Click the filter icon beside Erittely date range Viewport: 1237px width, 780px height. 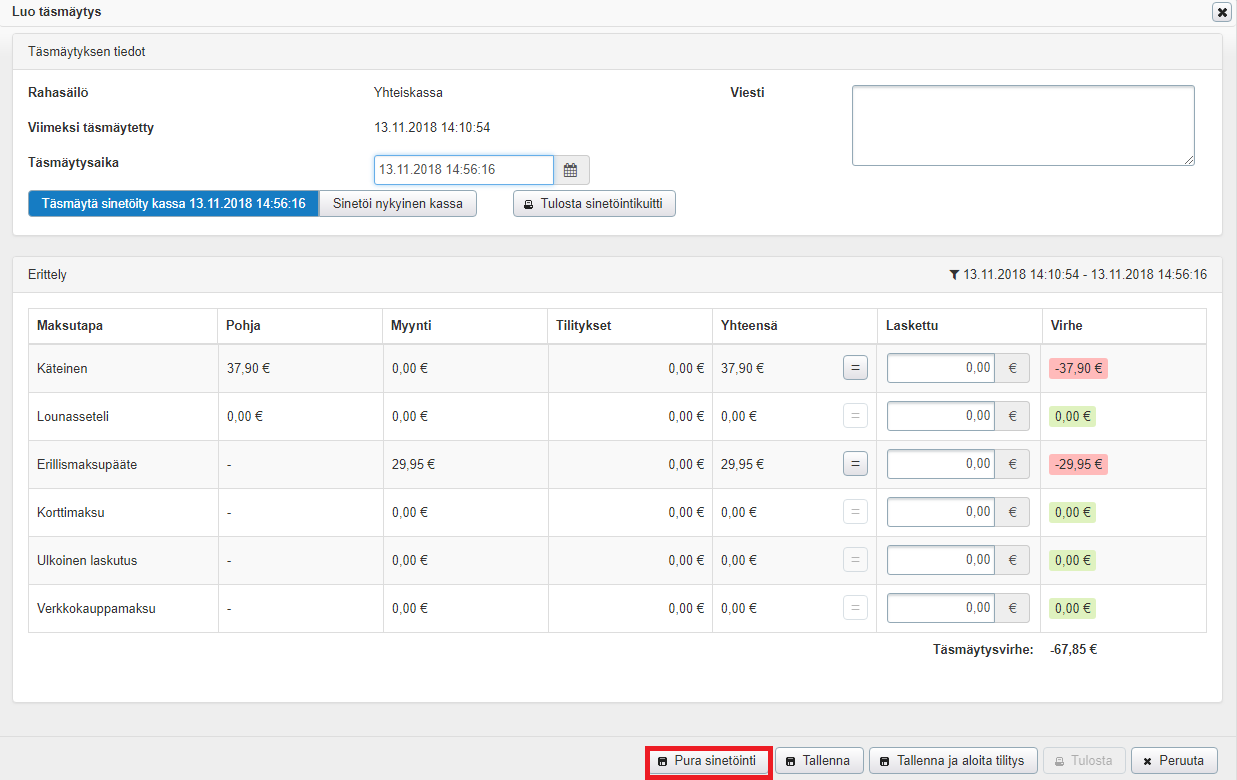(x=954, y=274)
